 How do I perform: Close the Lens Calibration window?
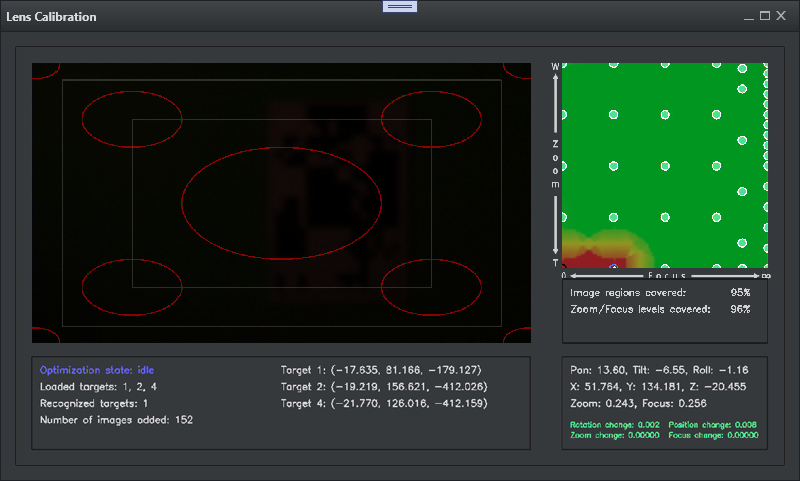coord(782,17)
